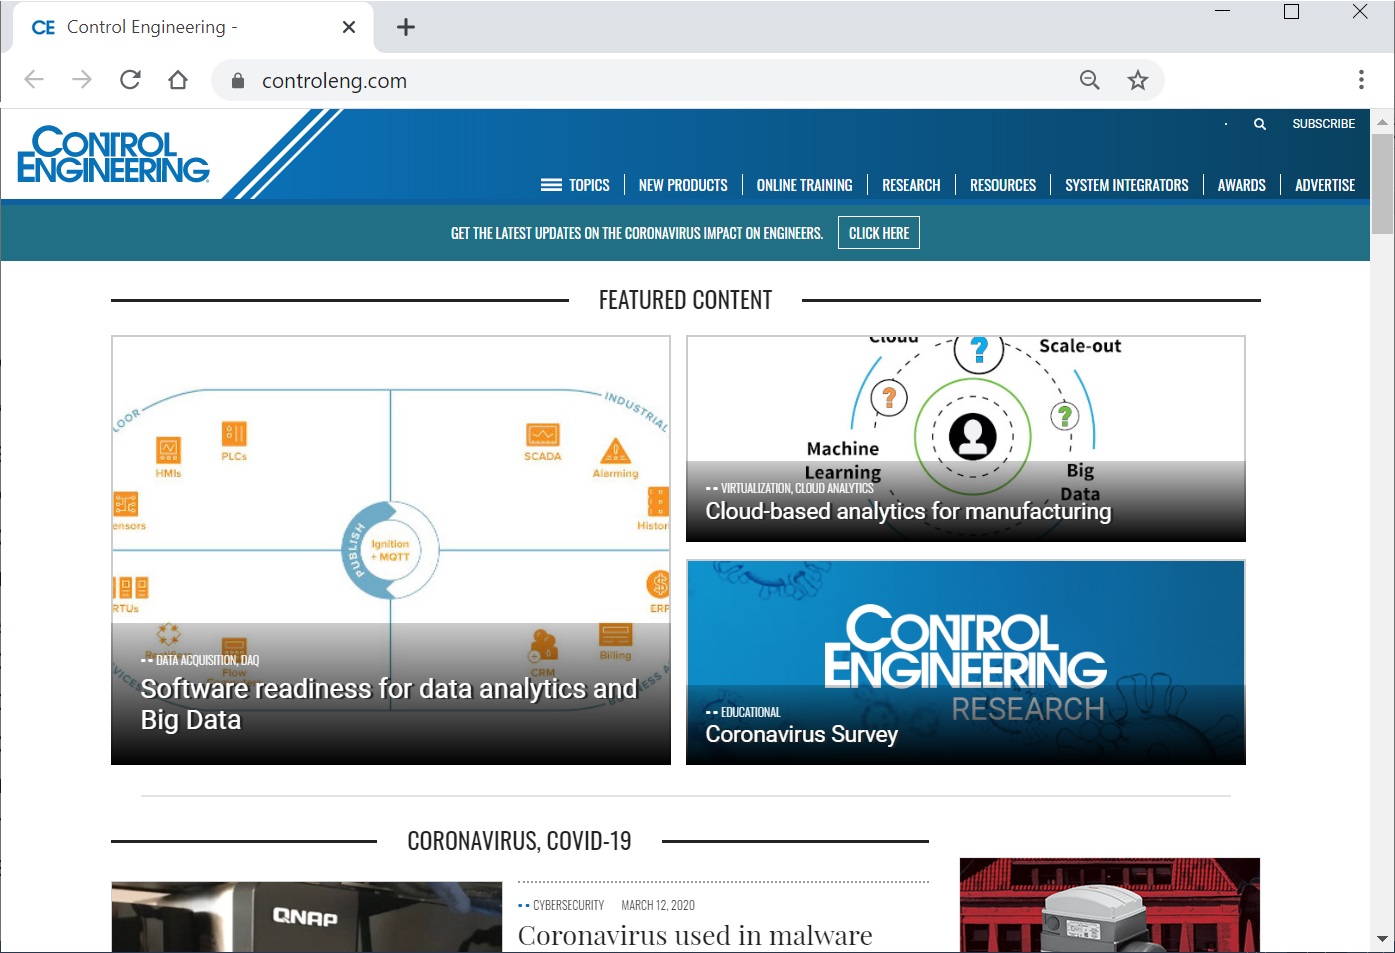Screen dimensions: 1395x953
Task: Open the Coronavirus Survey article
Action: [x=802, y=734]
